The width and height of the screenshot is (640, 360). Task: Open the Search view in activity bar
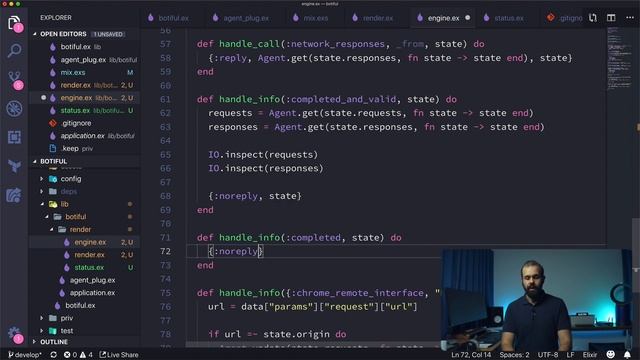pyautogui.click(x=14, y=51)
